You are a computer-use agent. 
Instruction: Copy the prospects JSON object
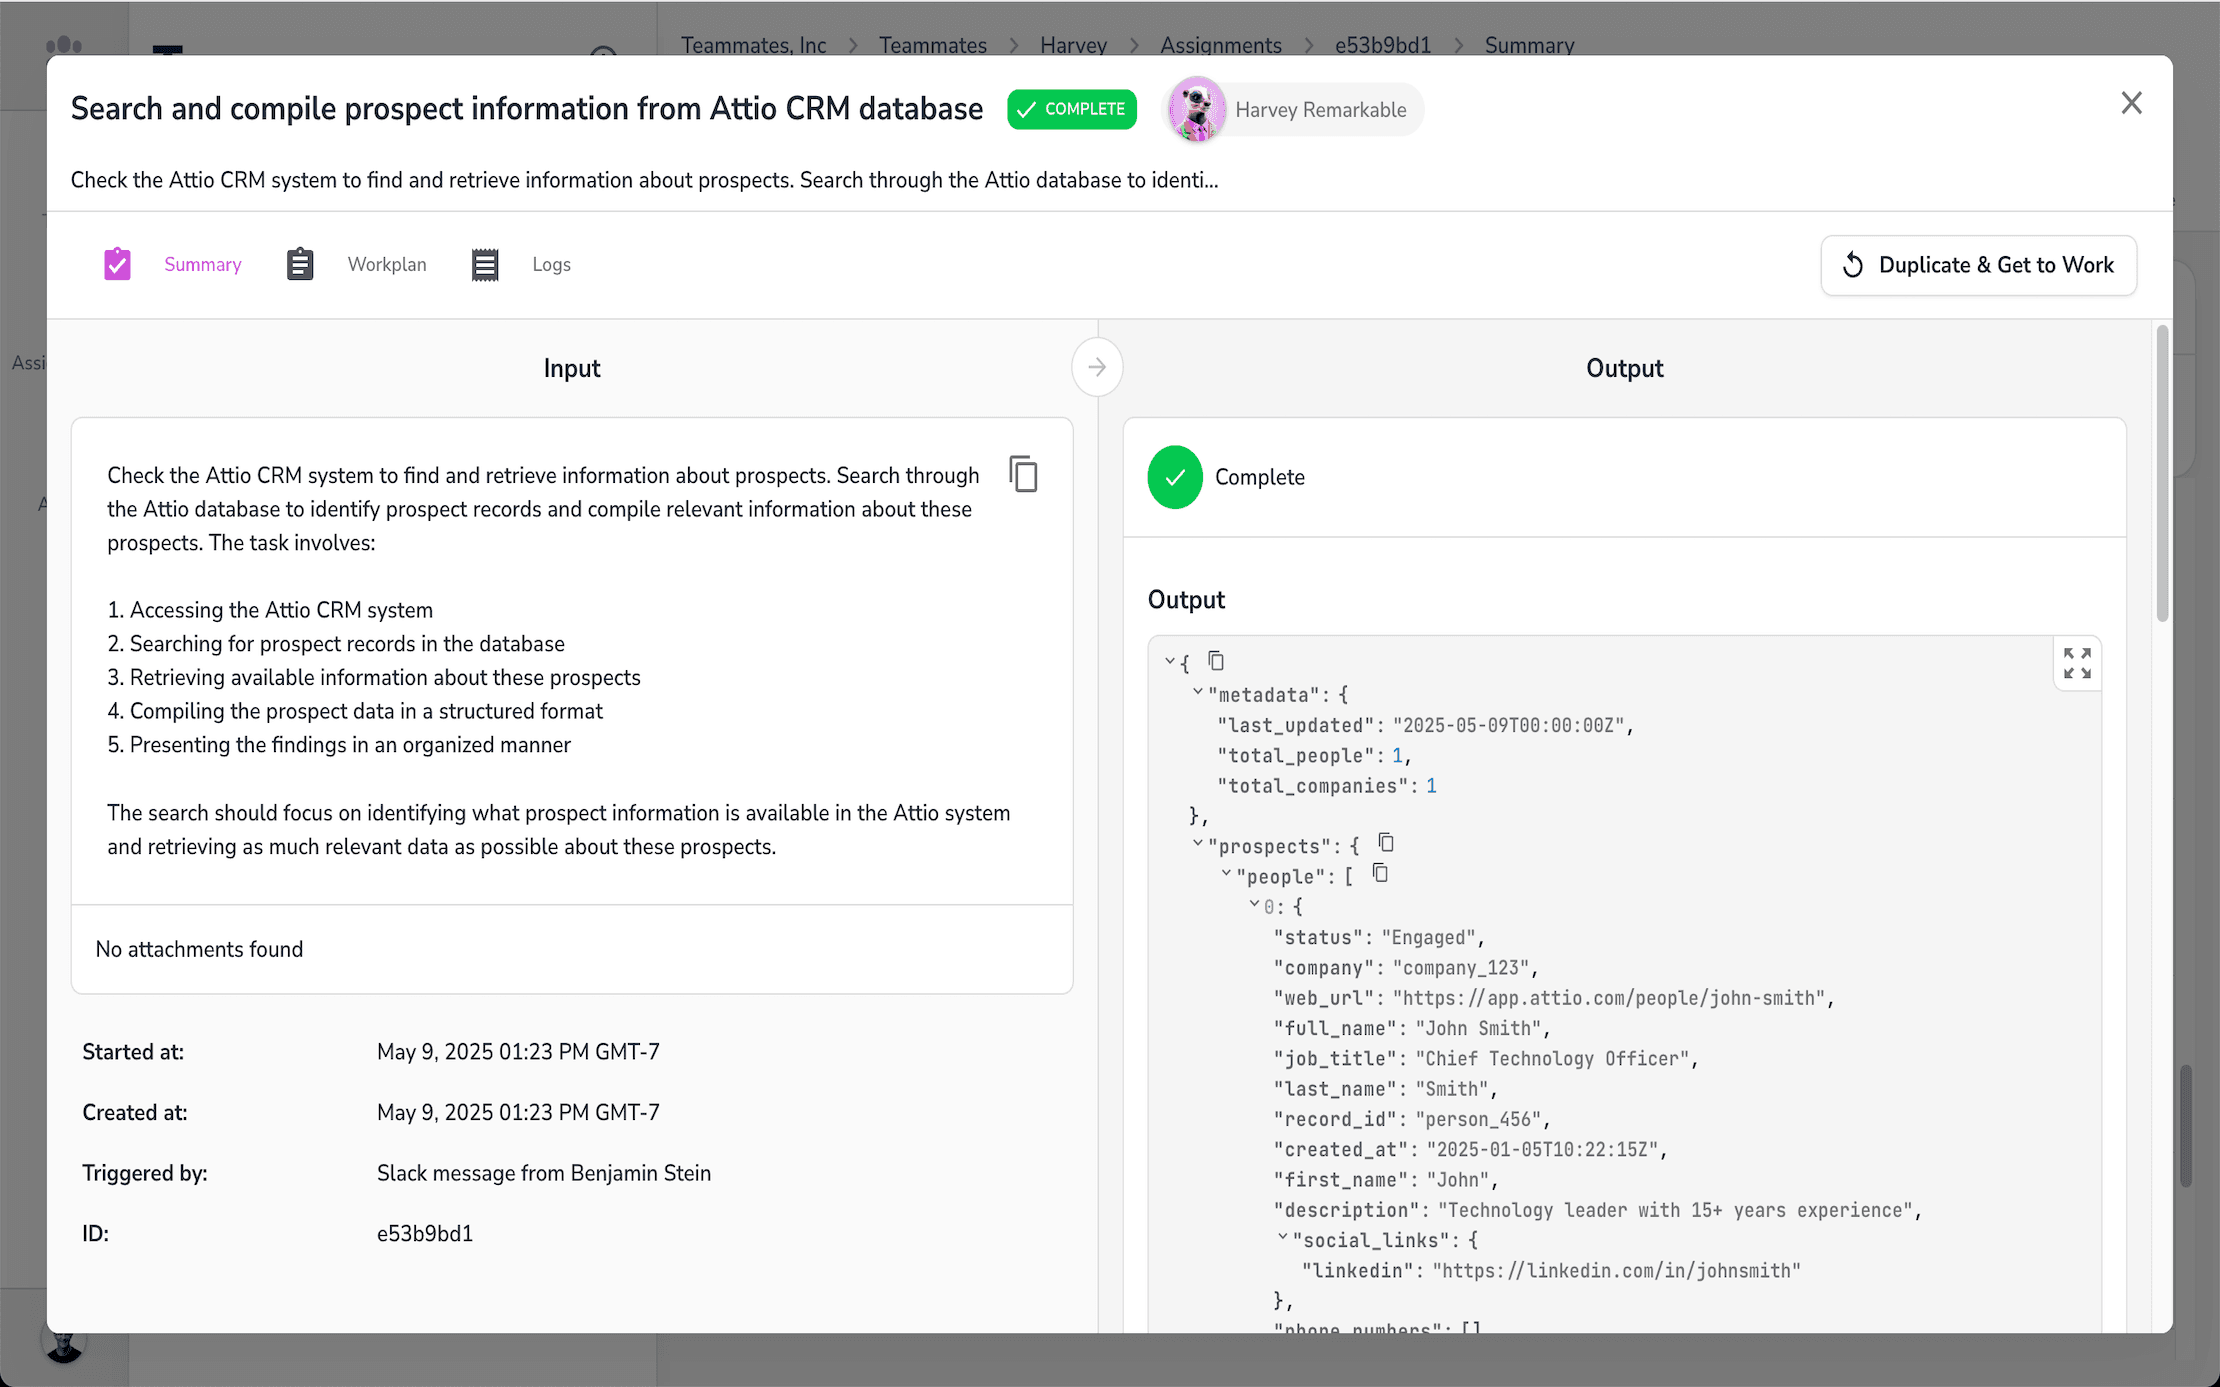pyautogui.click(x=1386, y=843)
